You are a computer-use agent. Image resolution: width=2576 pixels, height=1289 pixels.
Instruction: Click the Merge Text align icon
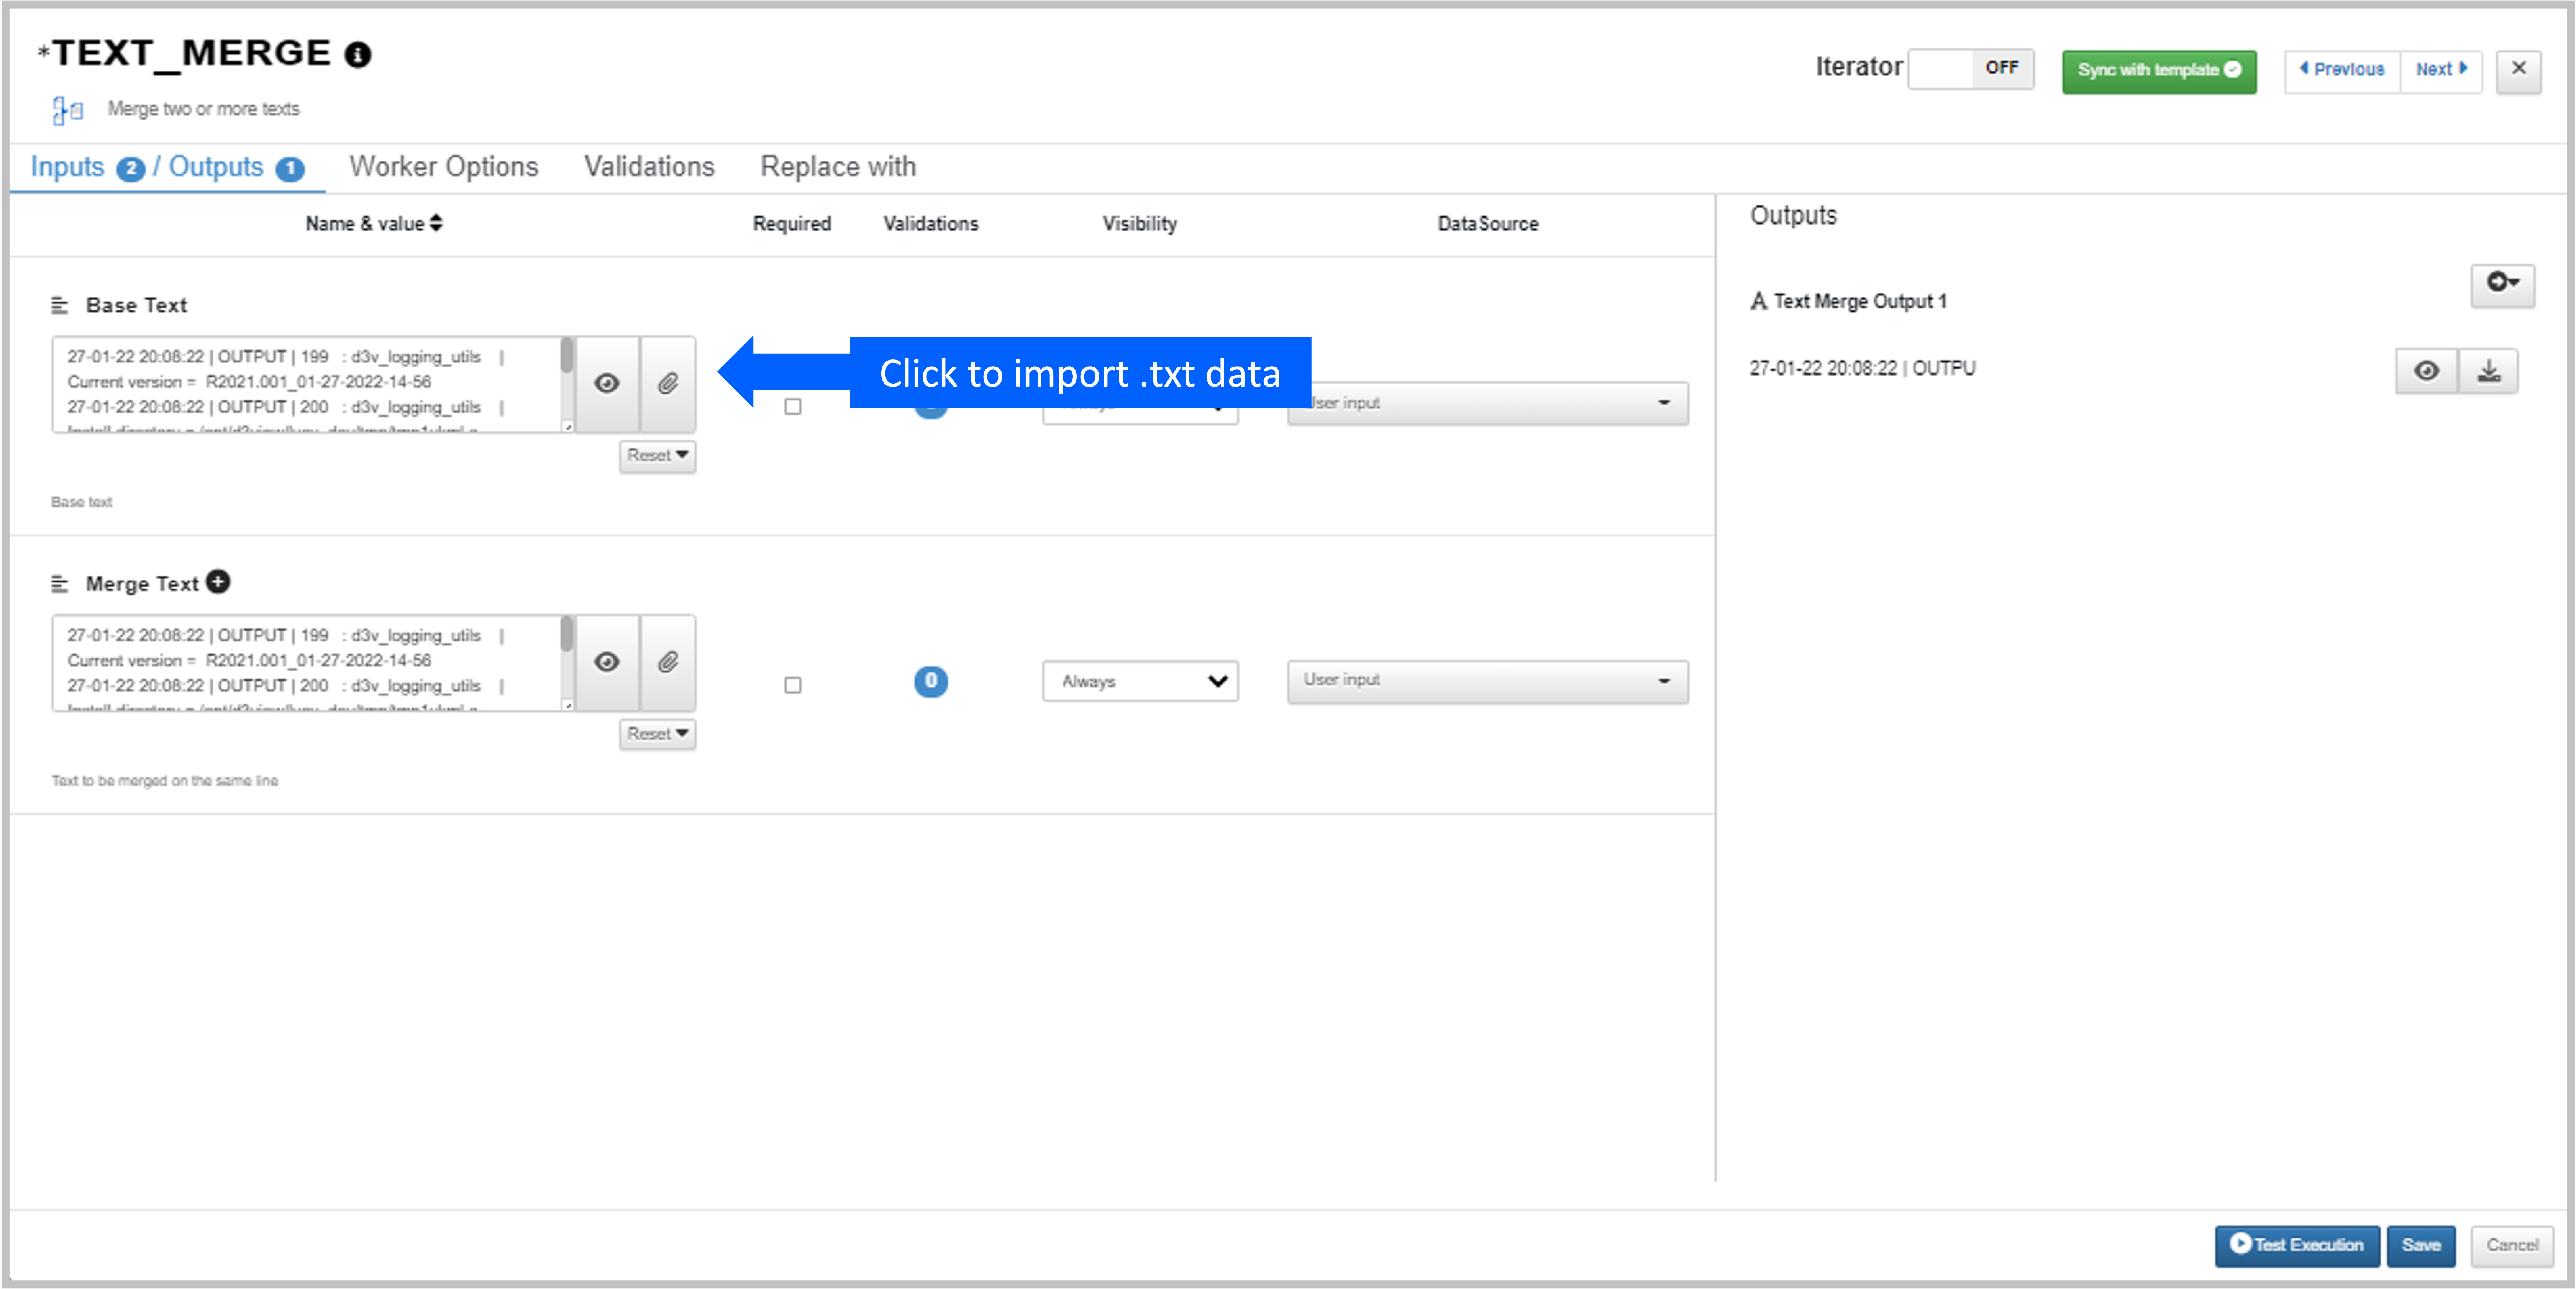(x=60, y=584)
